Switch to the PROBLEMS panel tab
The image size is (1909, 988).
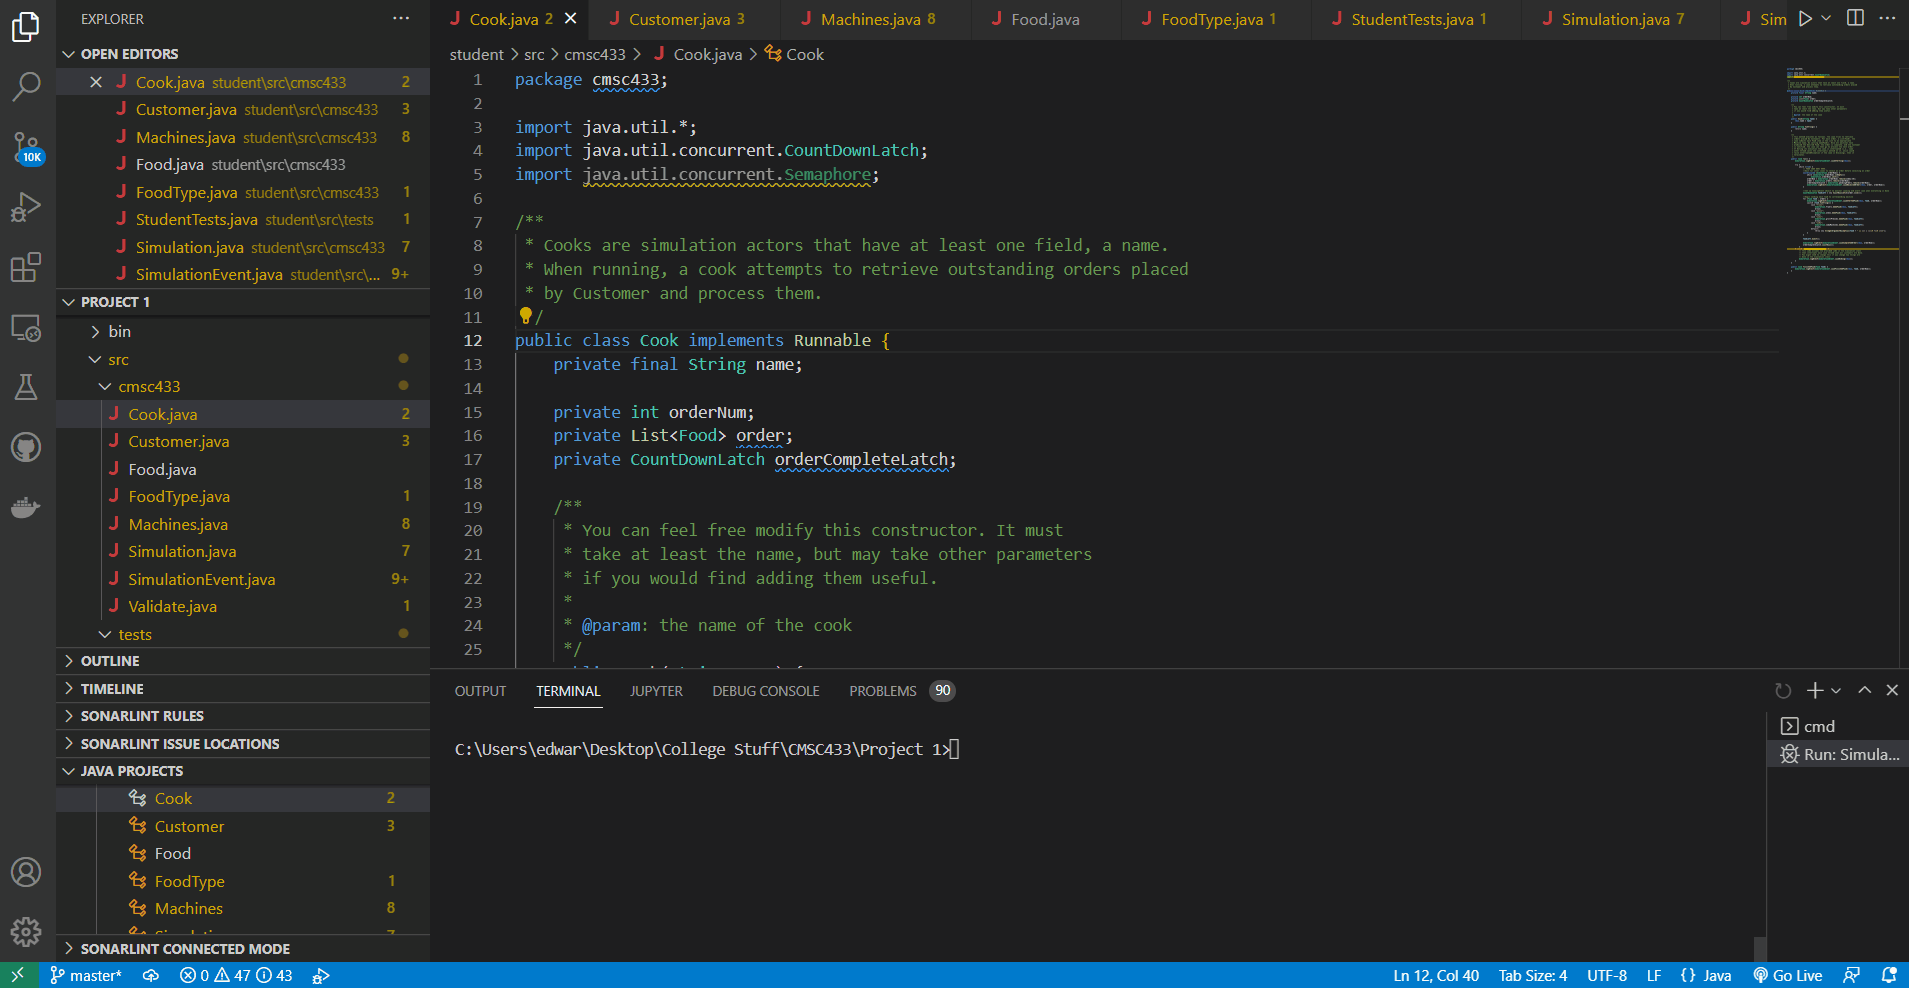click(x=882, y=691)
